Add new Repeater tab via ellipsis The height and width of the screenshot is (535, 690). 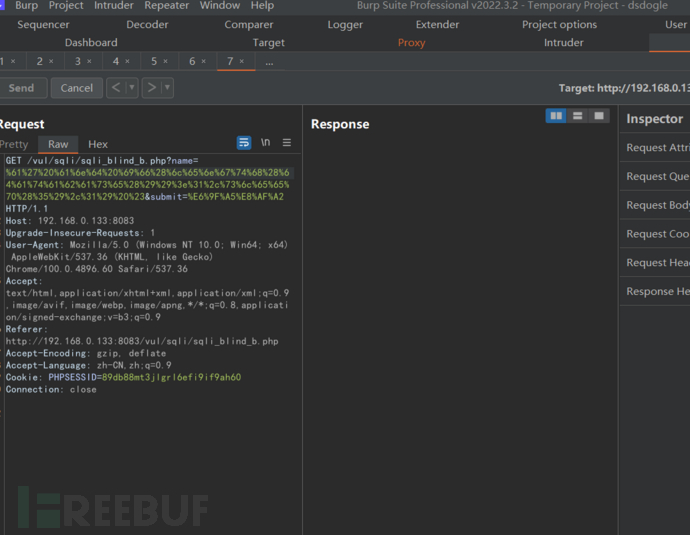pos(269,62)
